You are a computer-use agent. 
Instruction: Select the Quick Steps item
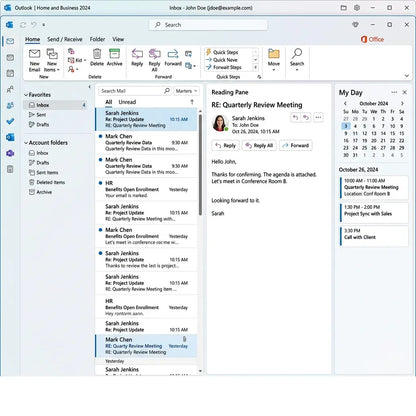[222, 52]
